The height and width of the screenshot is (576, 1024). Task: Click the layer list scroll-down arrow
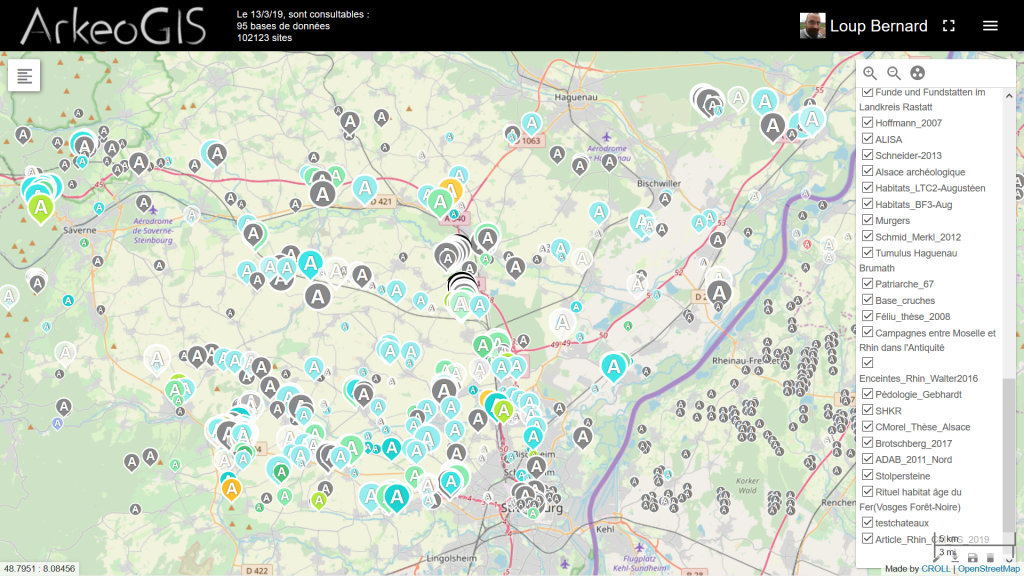pos(1009,560)
